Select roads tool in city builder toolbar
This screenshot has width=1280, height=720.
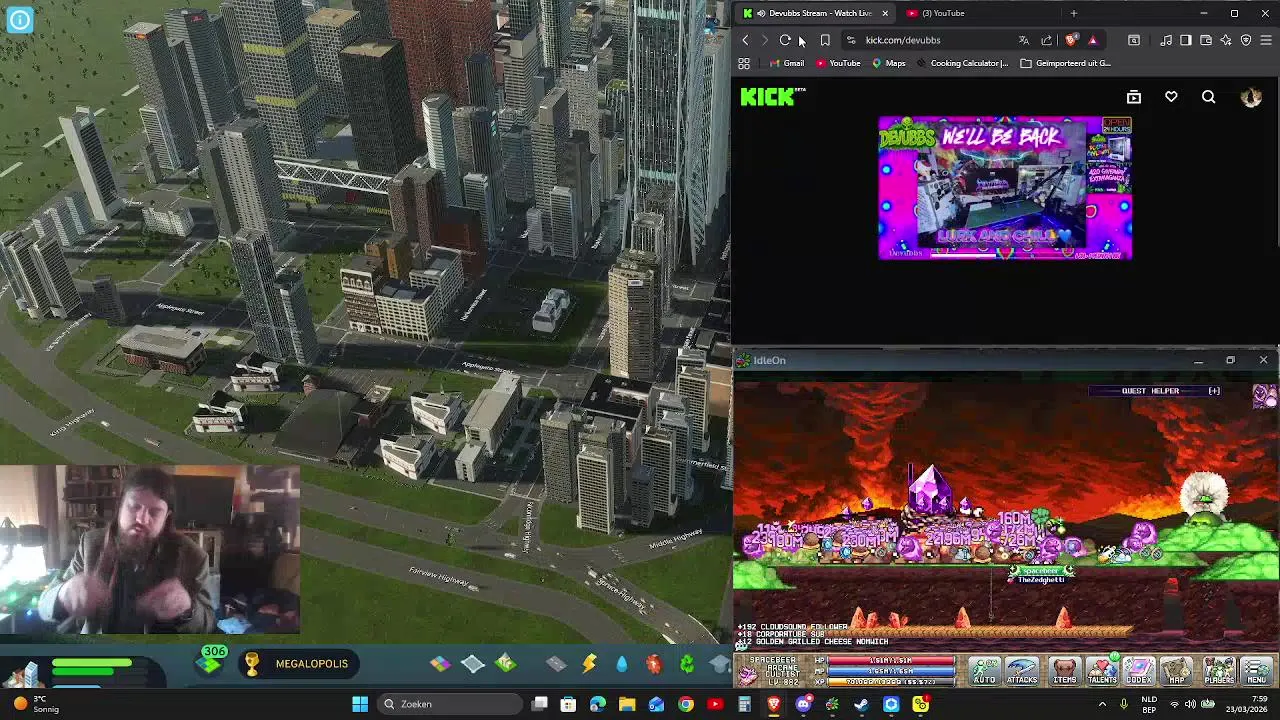[x=556, y=663]
